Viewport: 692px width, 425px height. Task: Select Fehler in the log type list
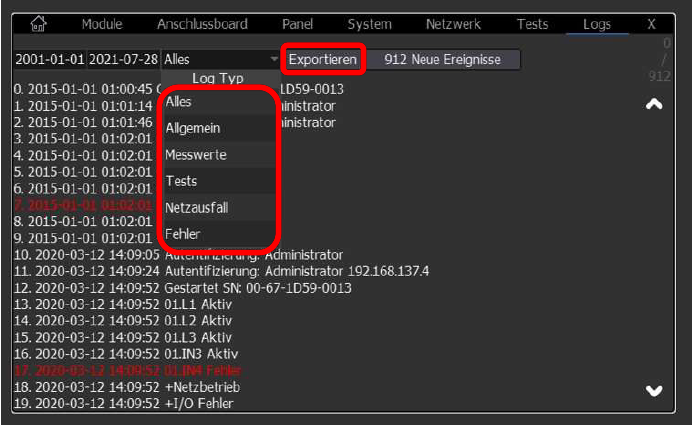click(x=183, y=233)
